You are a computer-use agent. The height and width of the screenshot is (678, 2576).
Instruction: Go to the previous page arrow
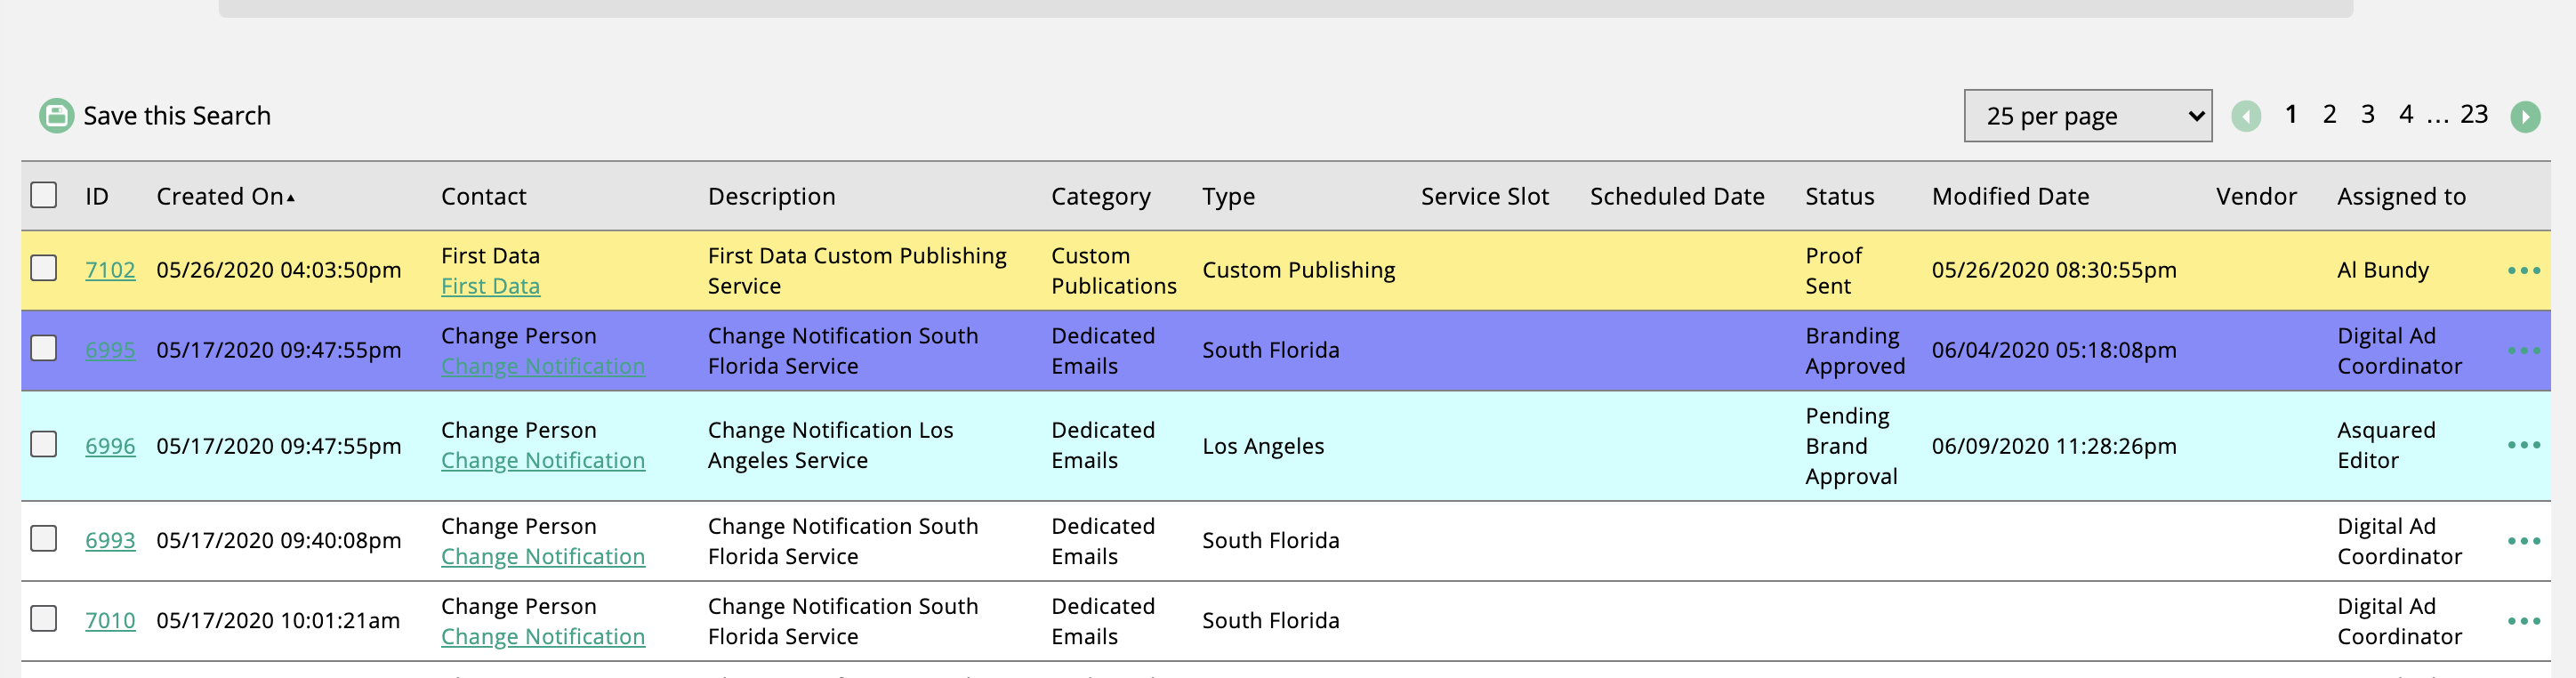[x=2246, y=117]
